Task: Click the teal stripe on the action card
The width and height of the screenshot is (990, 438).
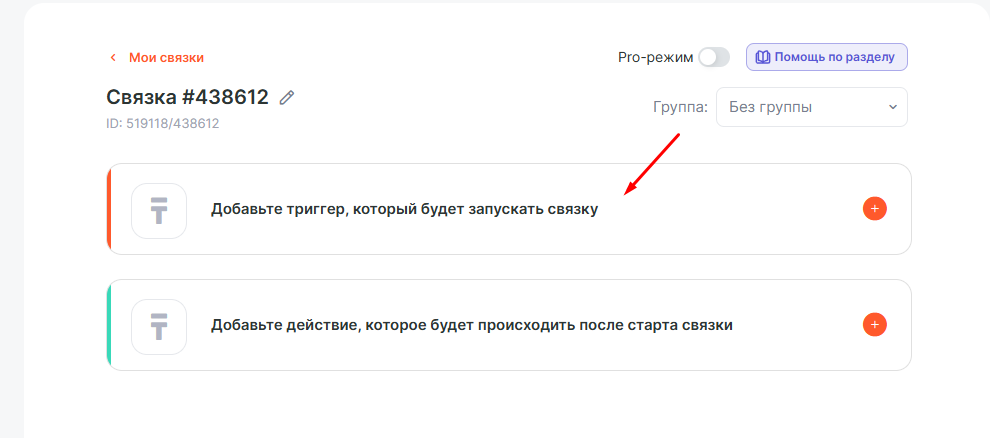Action: click(x=108, y=325)
